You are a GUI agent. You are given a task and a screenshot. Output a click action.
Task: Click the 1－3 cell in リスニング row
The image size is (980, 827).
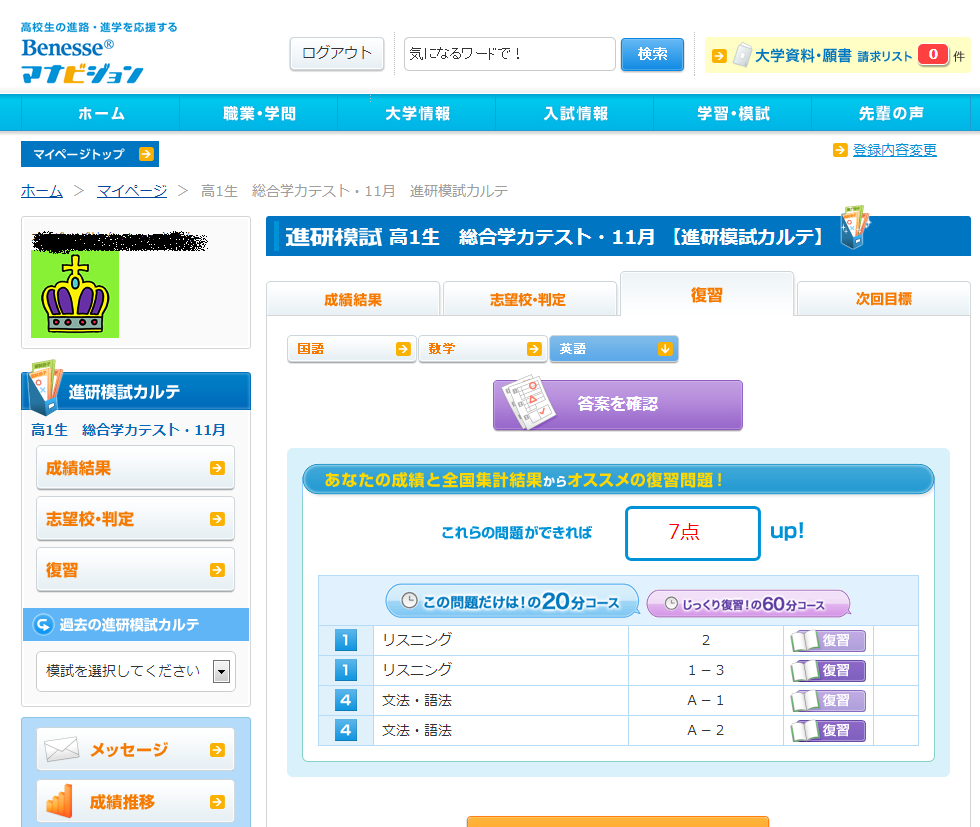point(706,670)
